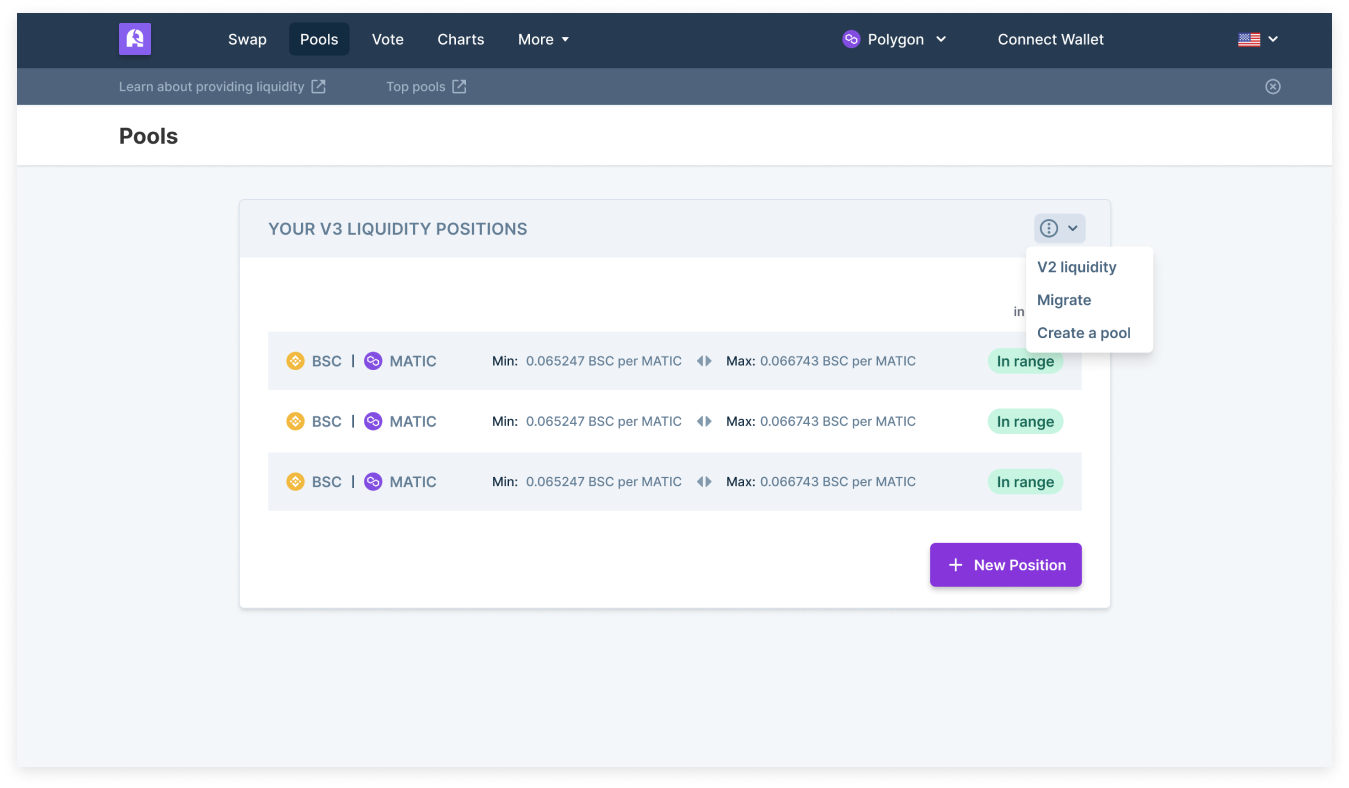This screenshot has height=788, width=1349.
Task: Click In range badge in first row
Action: click(1025, 362)
